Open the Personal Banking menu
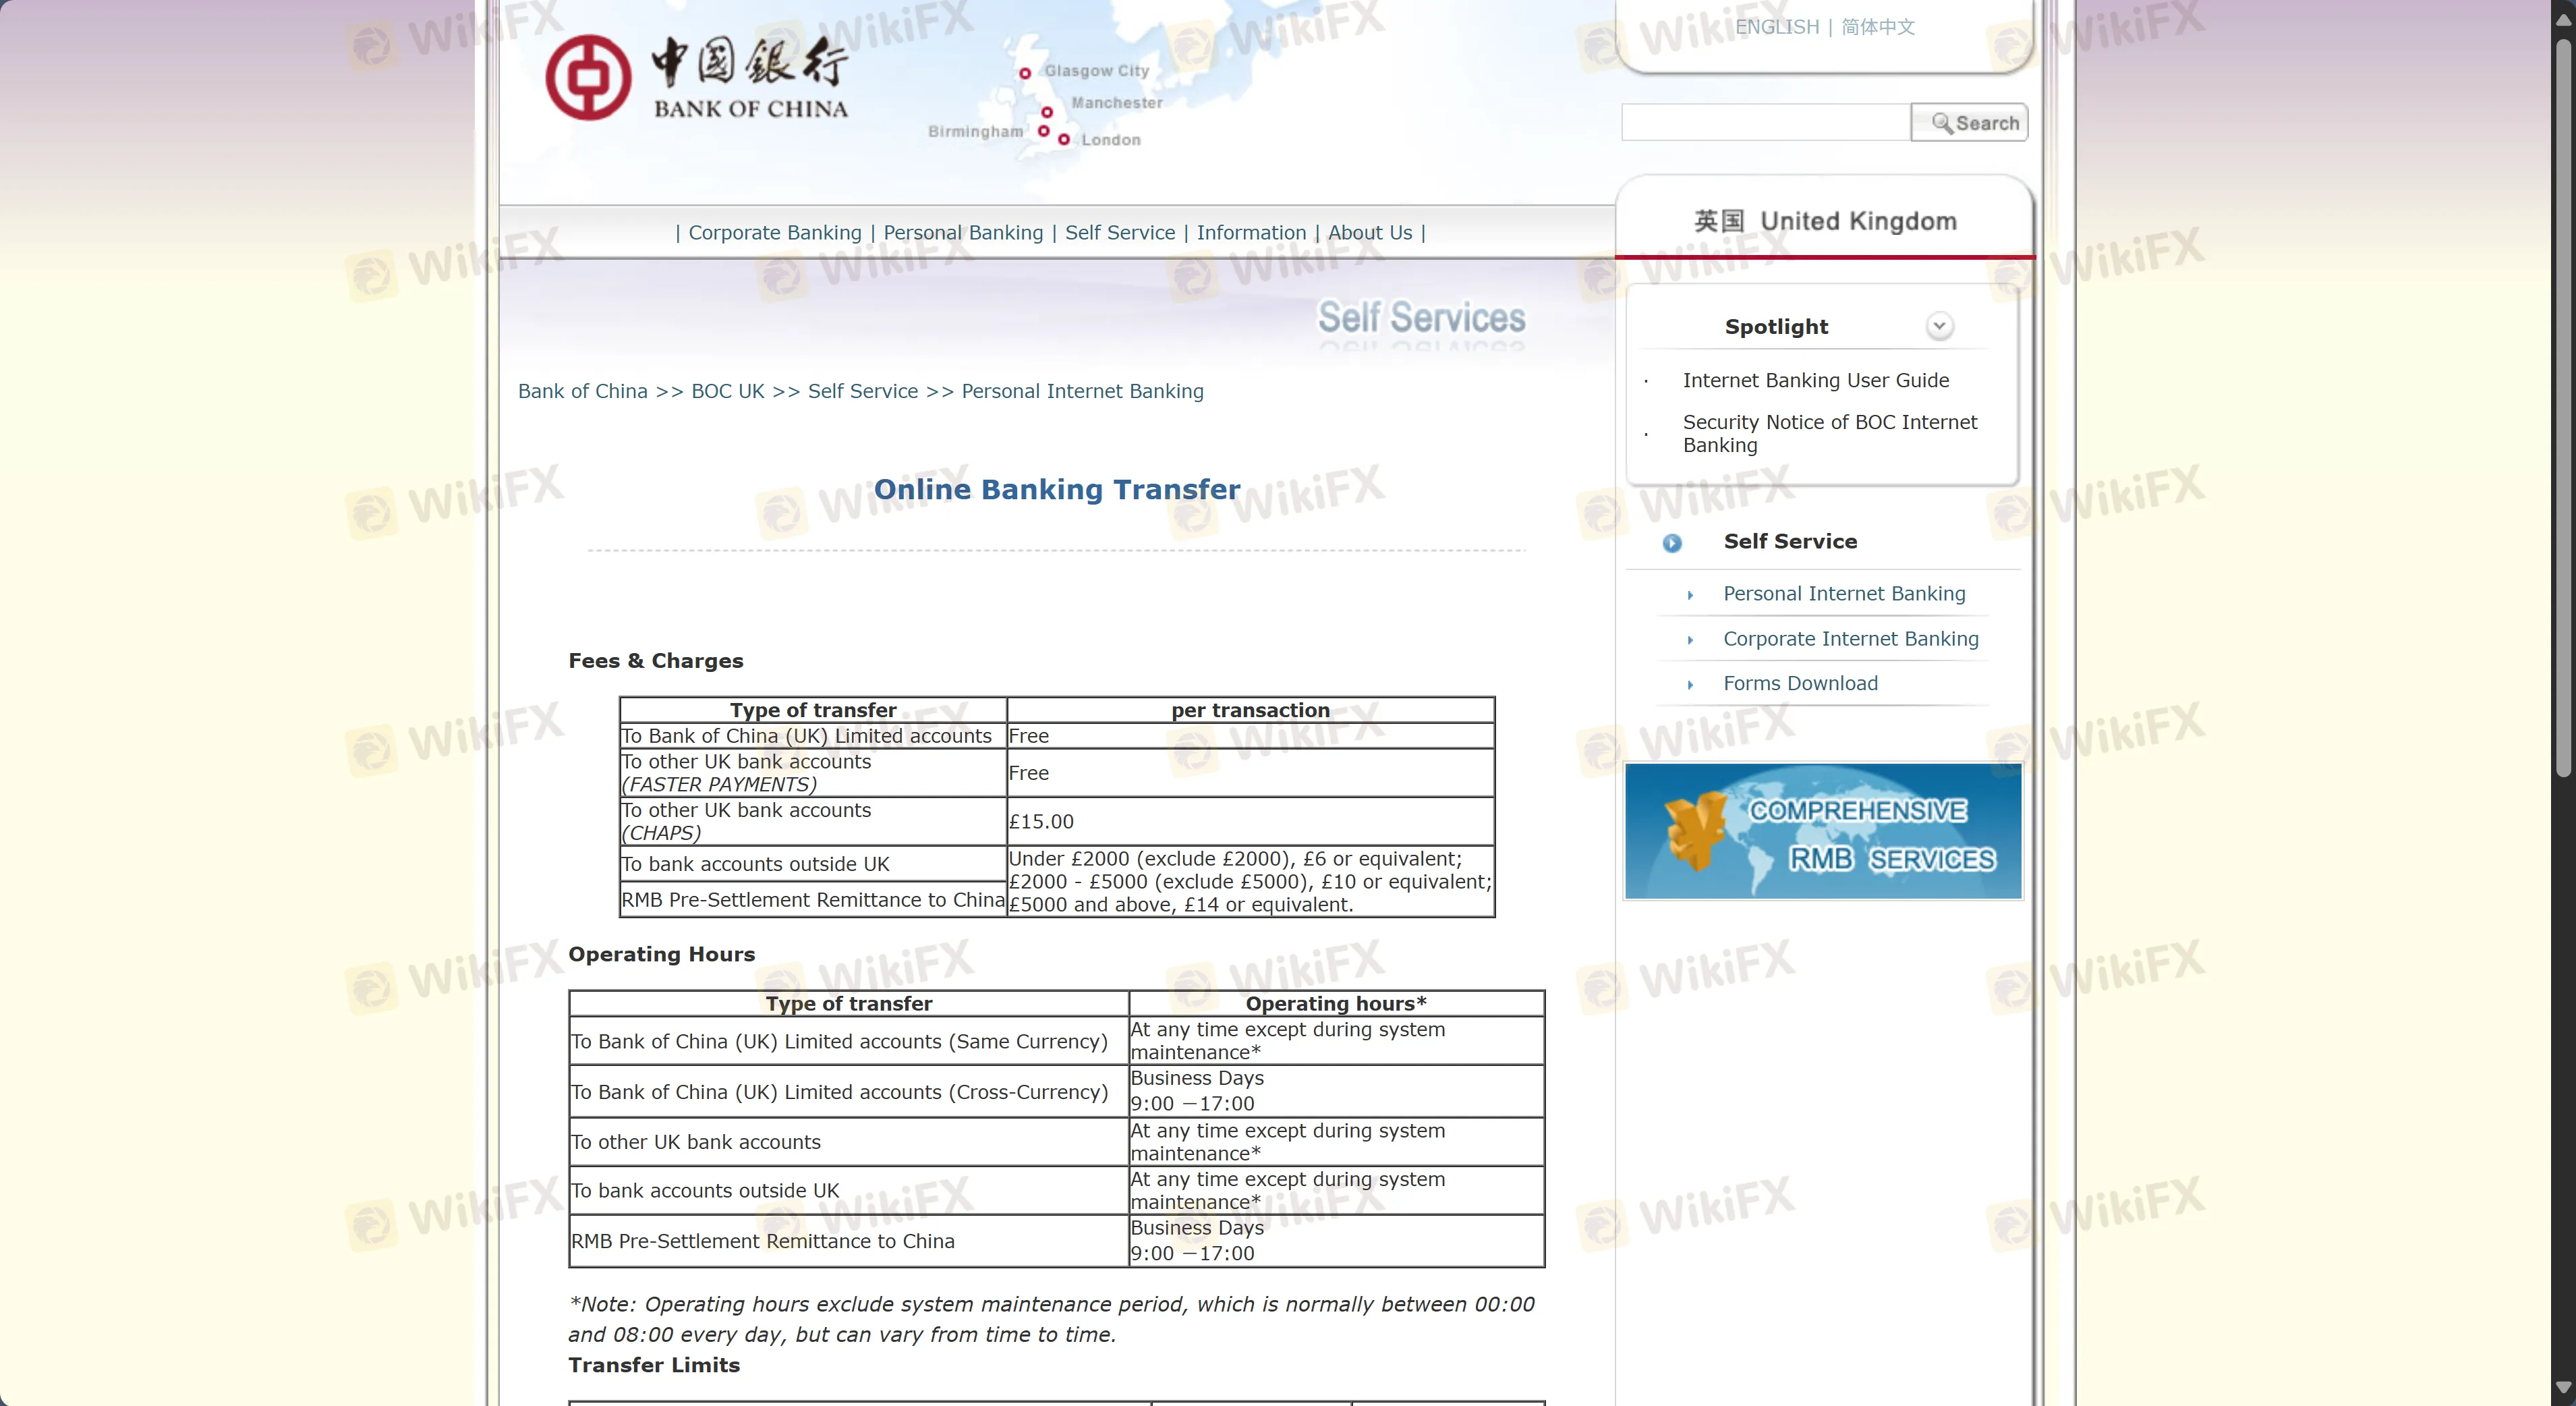Screen dimensions: 2576x1406 point(962,233)
